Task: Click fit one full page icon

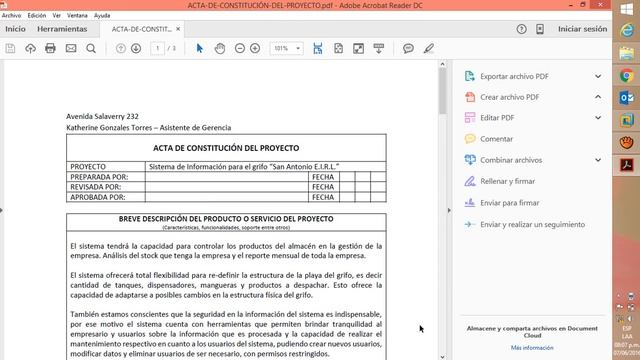Action: point(338,49)
